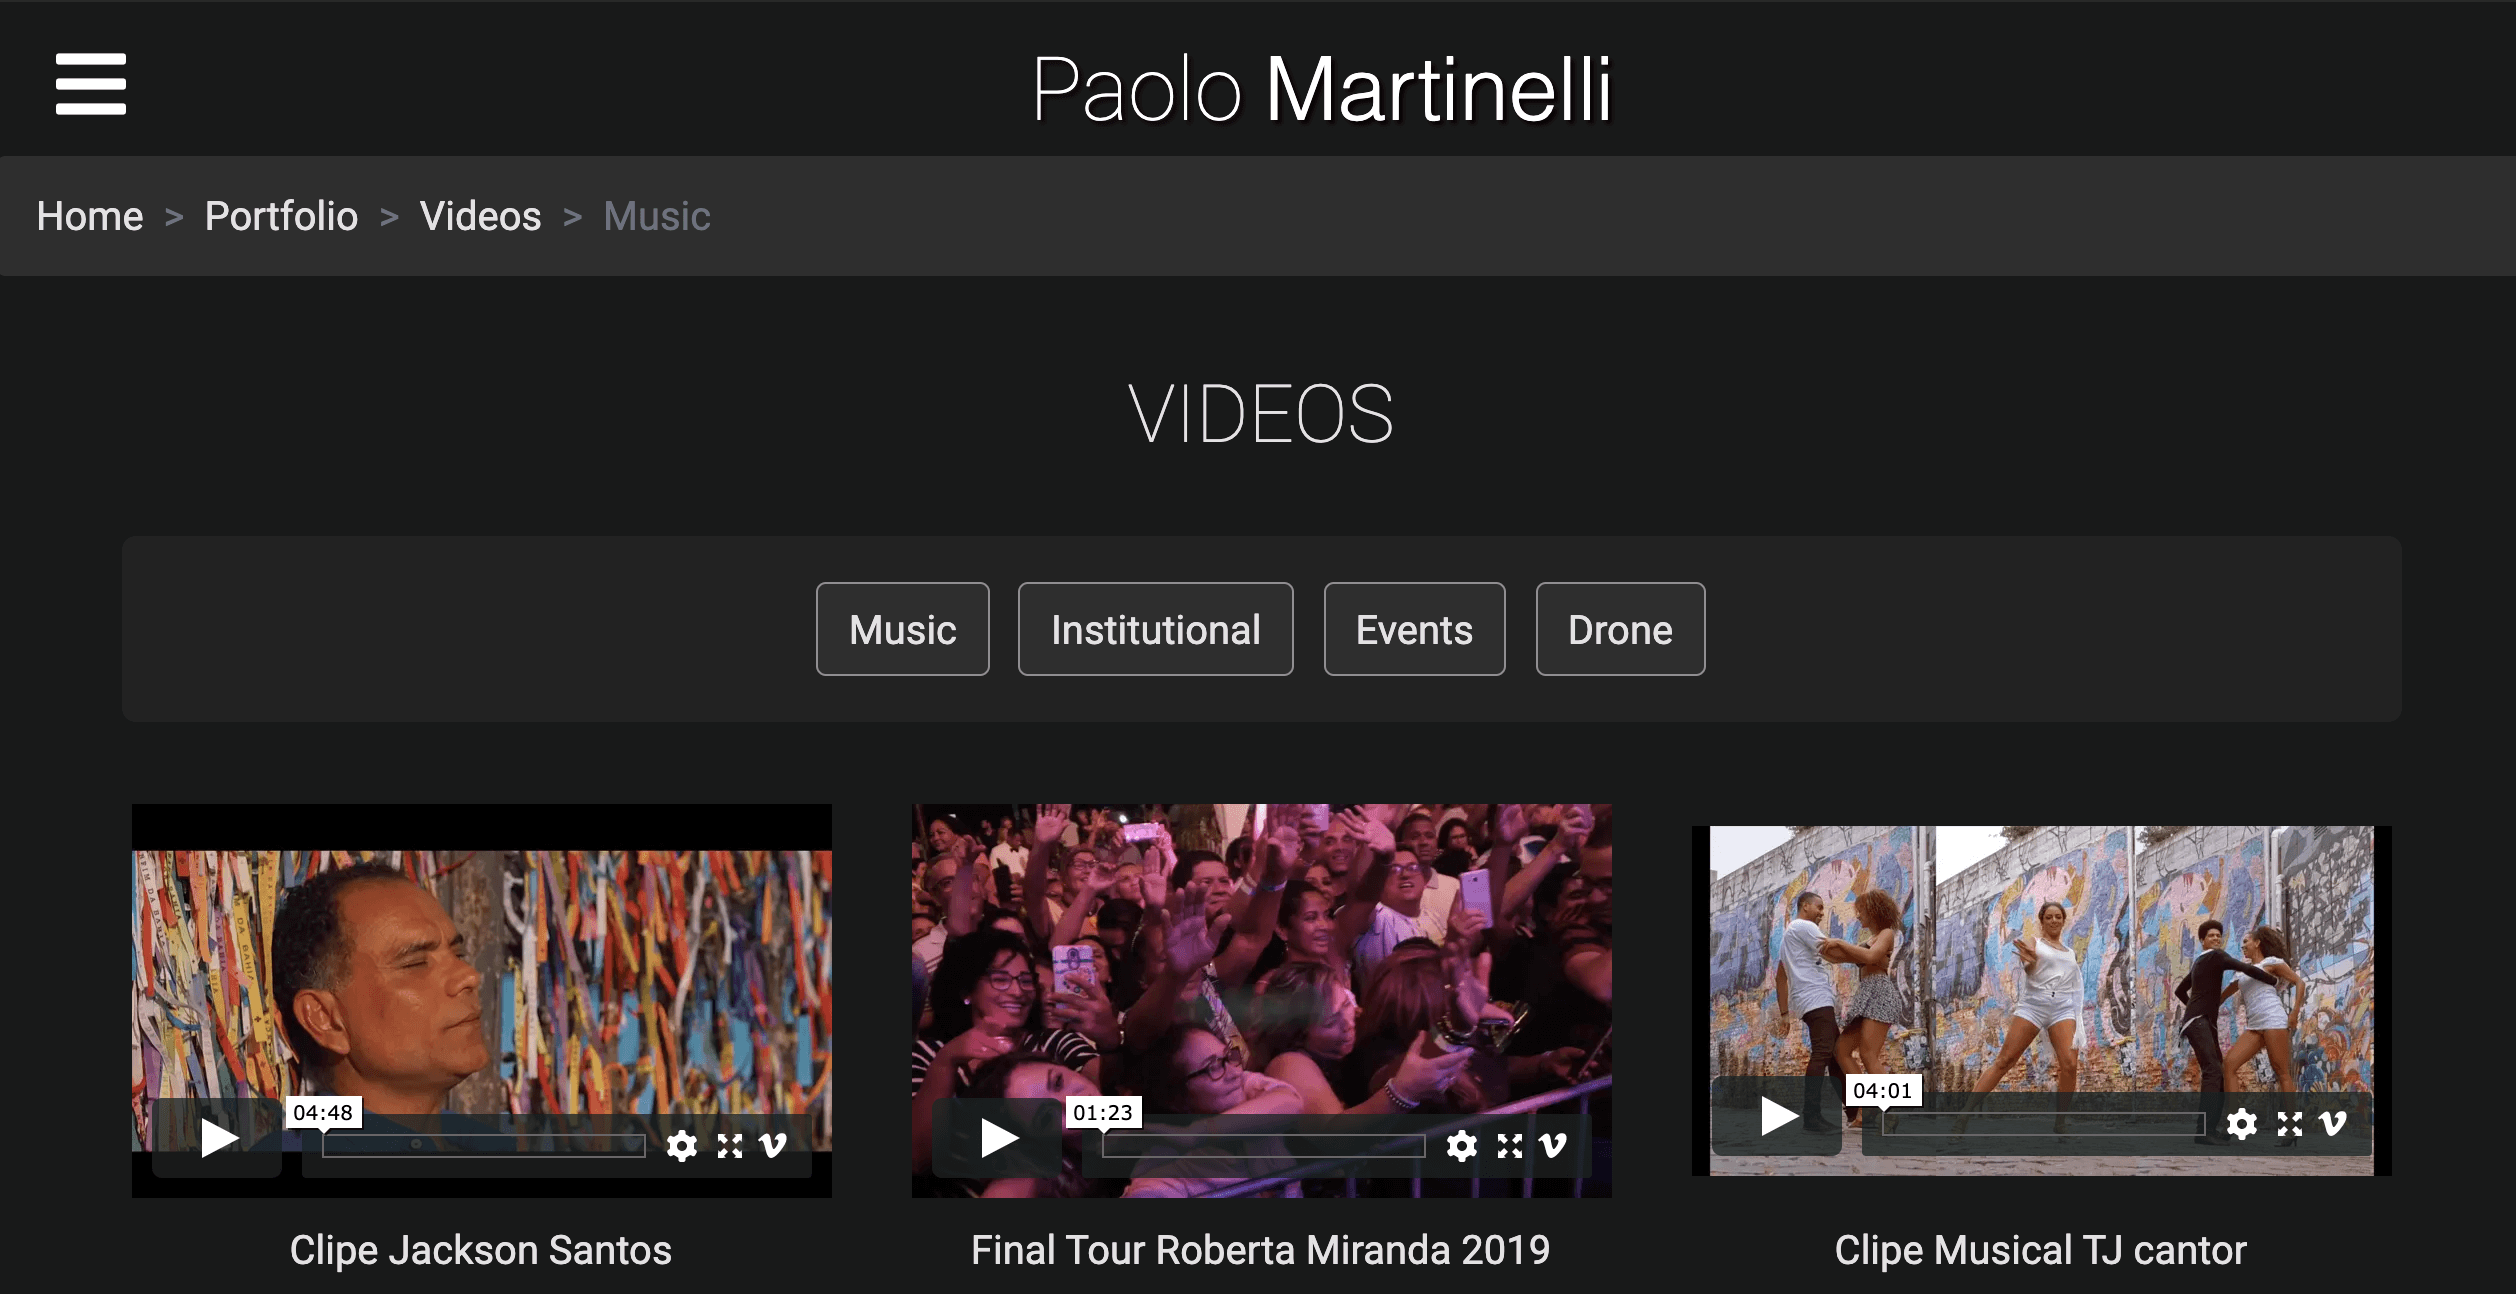Play the Final Tour Roberta Miranda 2019 video
The image size is (2516, 1294).
coord(1000,1138)
